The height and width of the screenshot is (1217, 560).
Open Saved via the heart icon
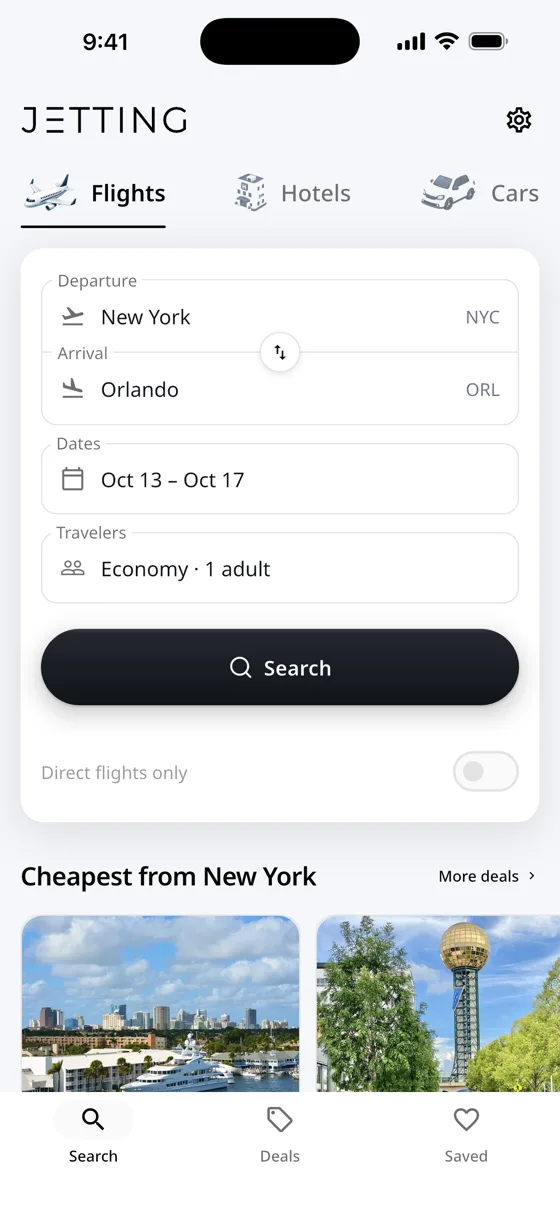tap(466, 1119)
